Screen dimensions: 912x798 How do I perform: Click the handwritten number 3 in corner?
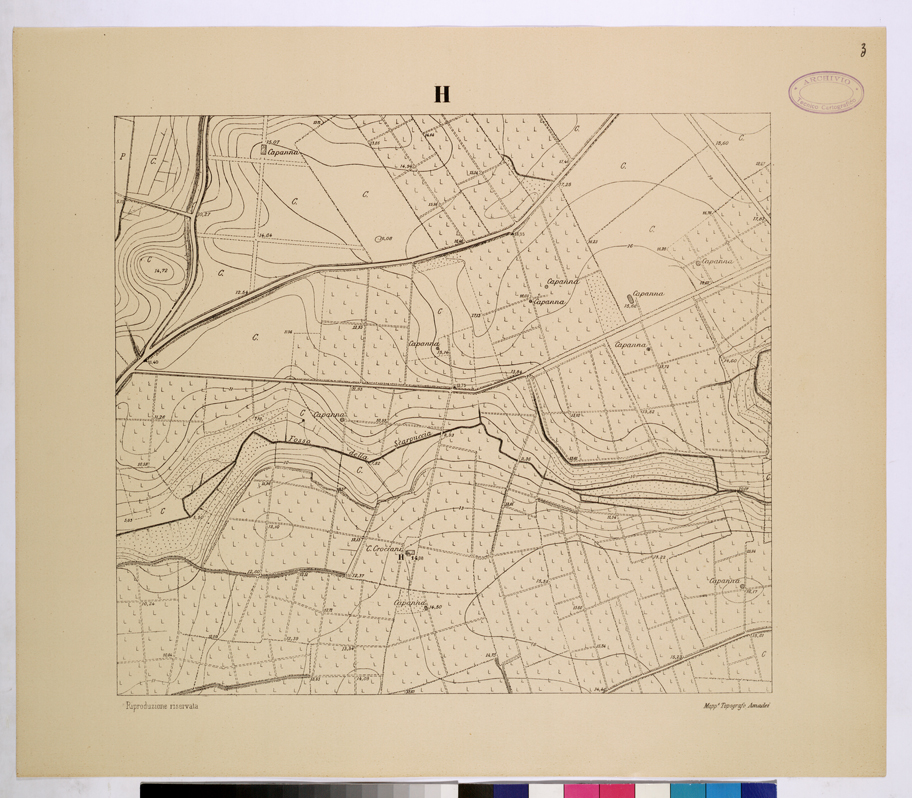point(860,53)
